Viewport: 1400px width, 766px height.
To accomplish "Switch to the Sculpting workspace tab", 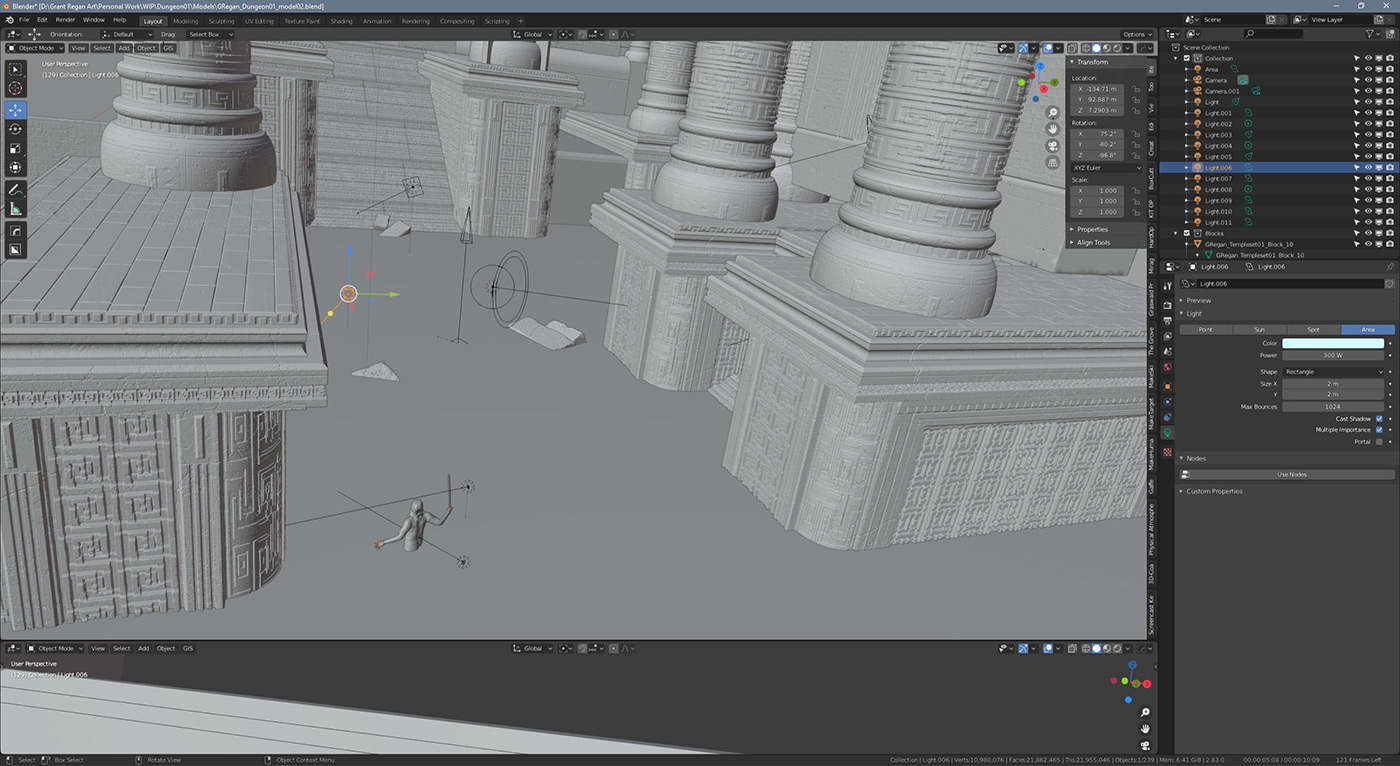I will (221, 21).
